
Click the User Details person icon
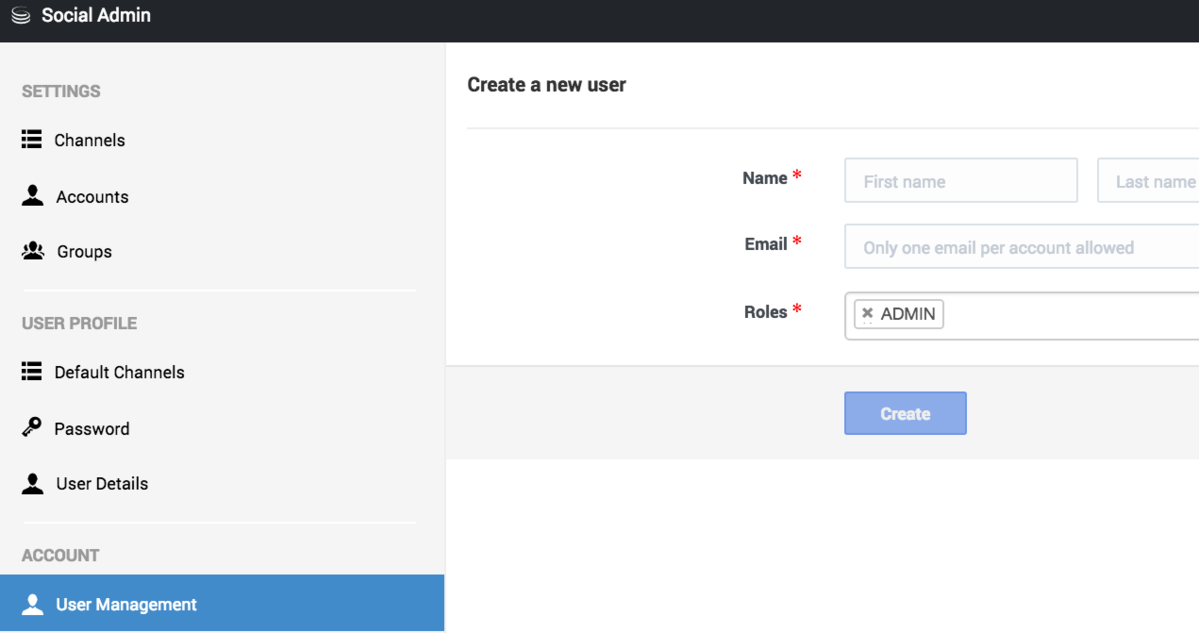pyautogui.click(x=32, y=483)
